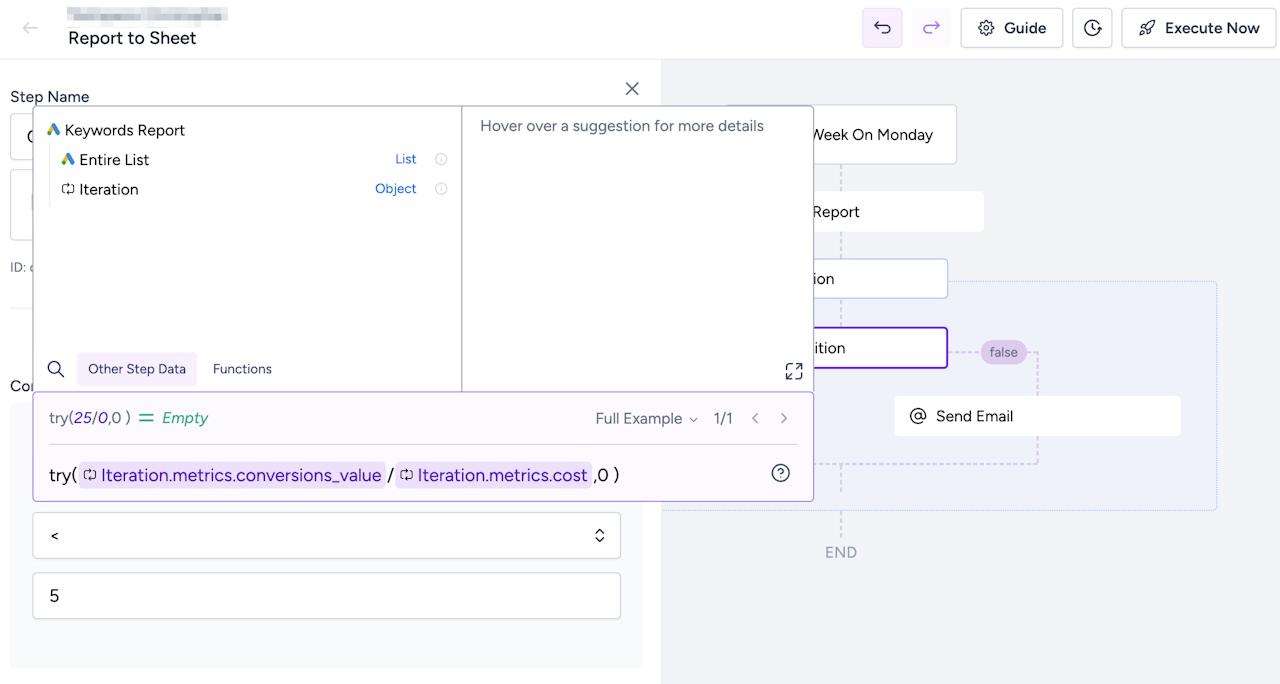
Task: Open the less-than operator dropdown
Action: (326, 536)
